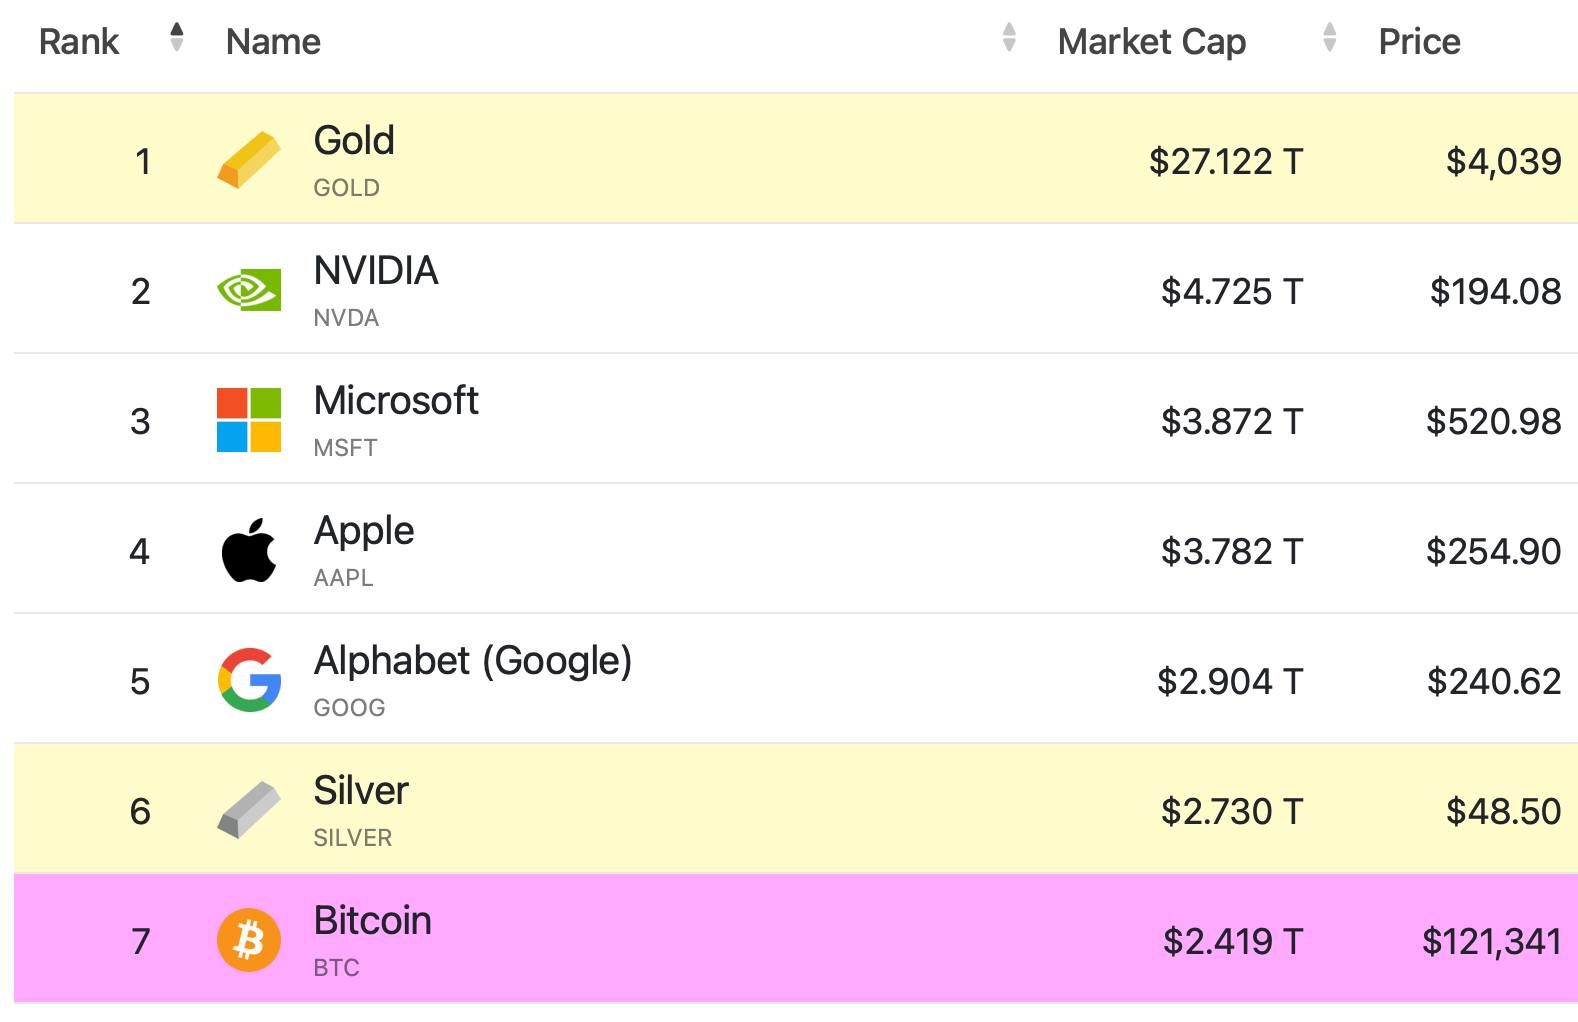
Task: Click the Gold bar icon
Action: coord(249,160)
